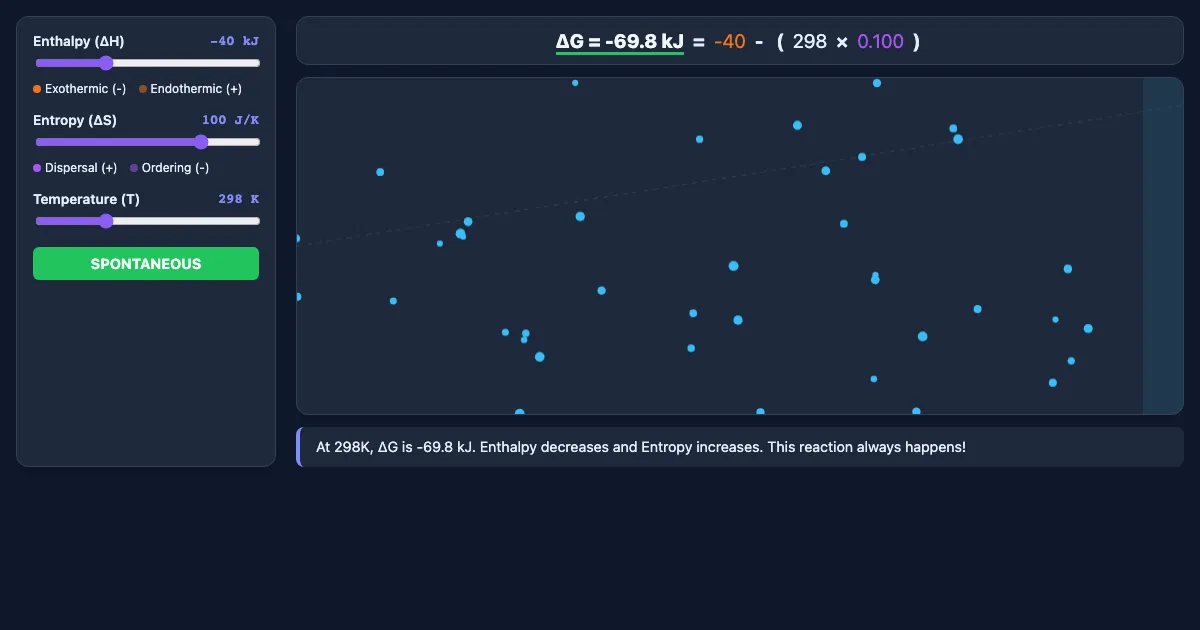
Task: Click the Endothermic (+) legend text
Action: tap(196, 89)
